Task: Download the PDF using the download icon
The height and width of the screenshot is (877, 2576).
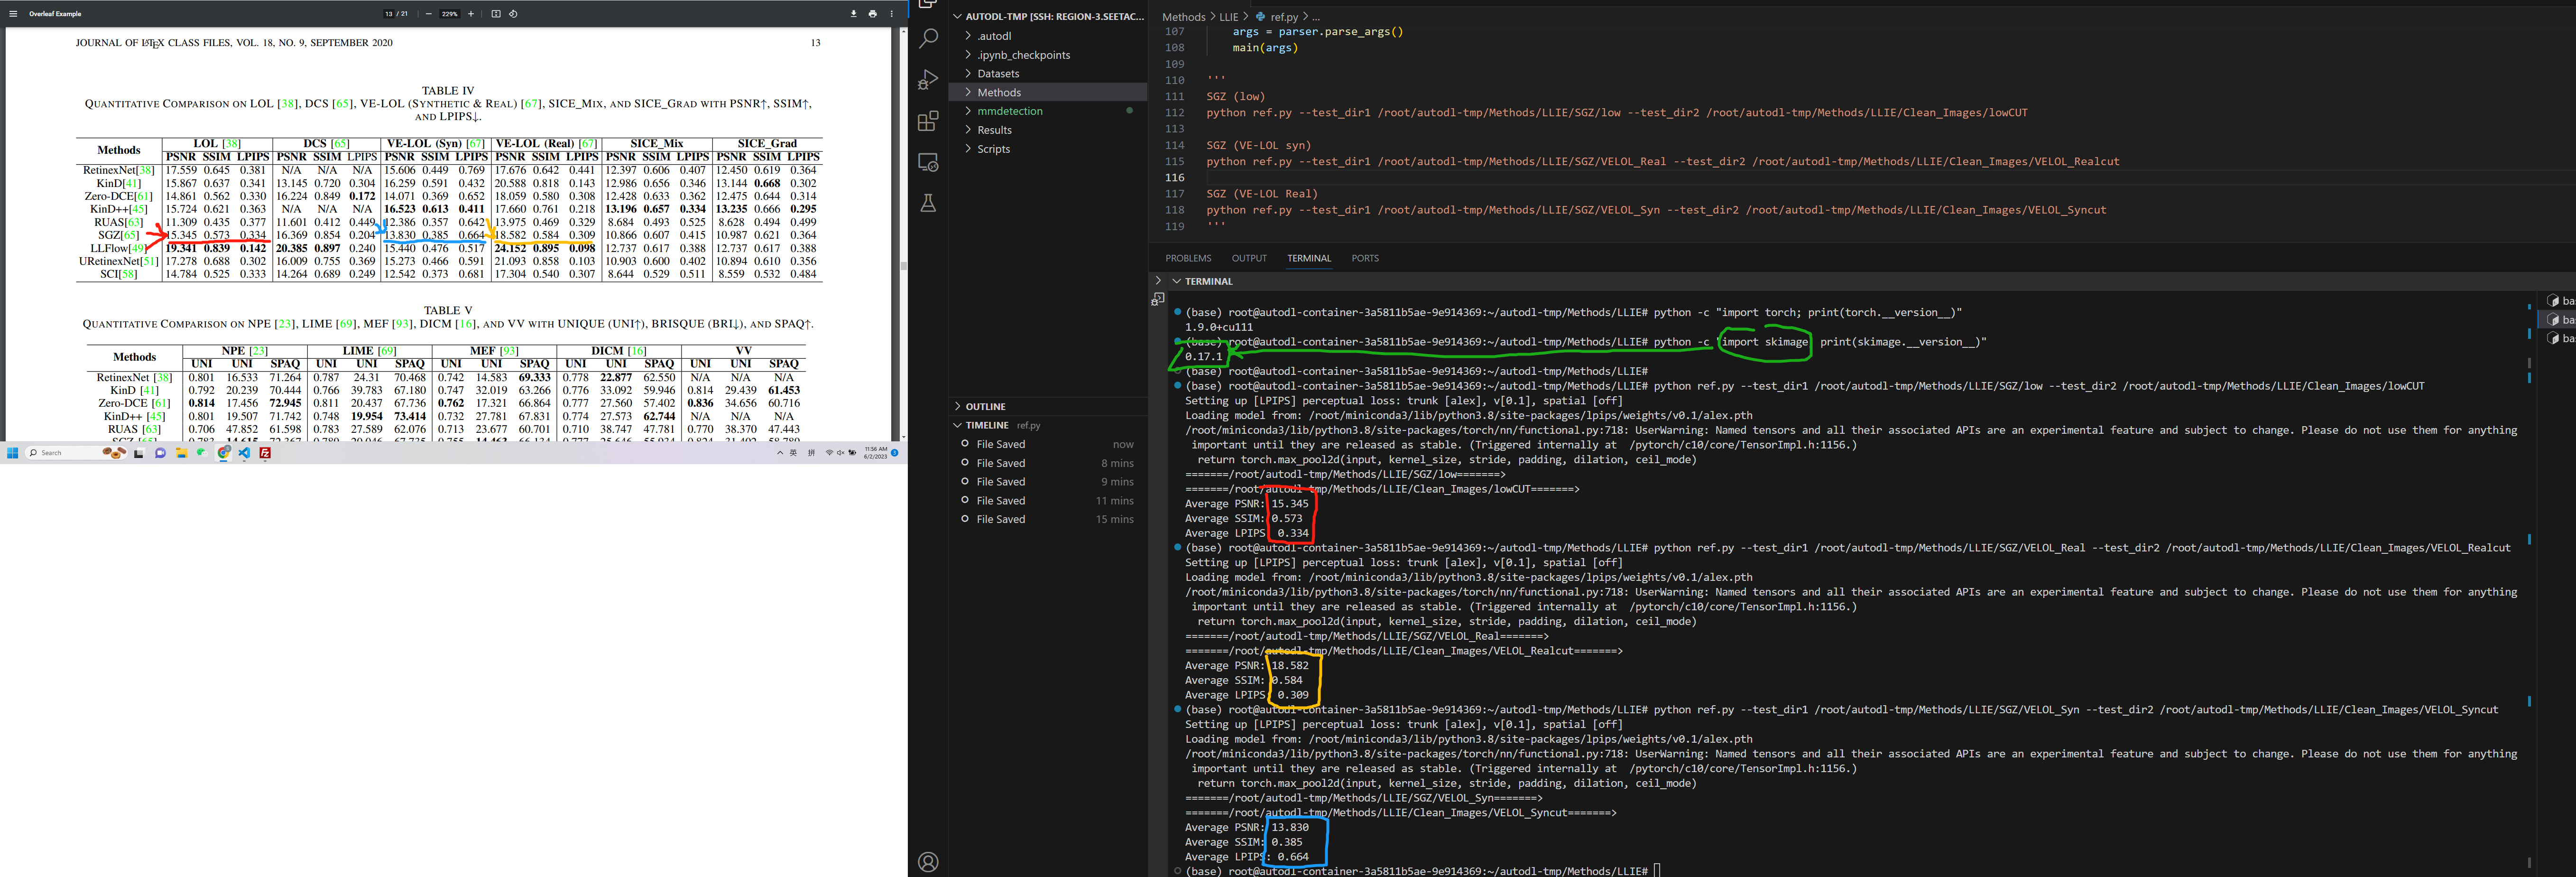Action: coord(854,14)
